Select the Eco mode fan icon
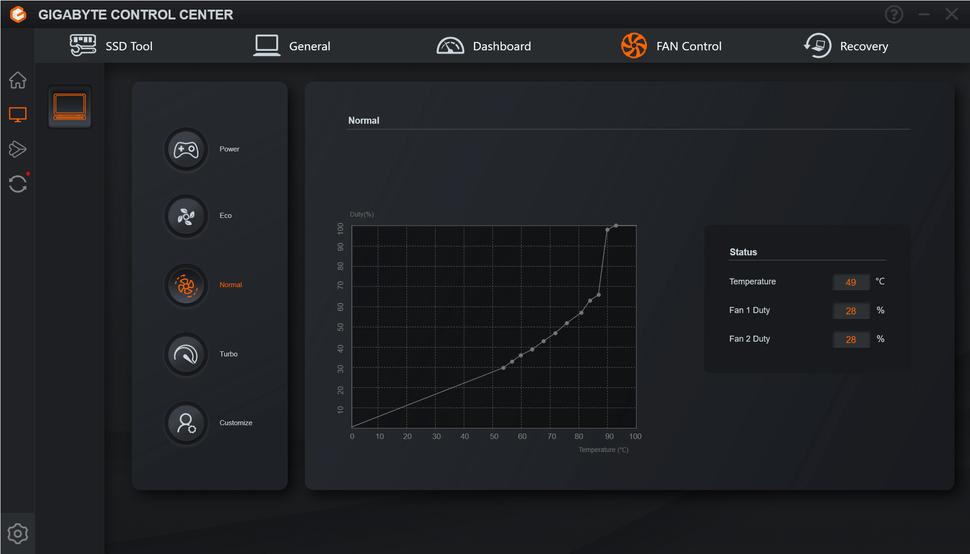970x554 pixels. 186,216
